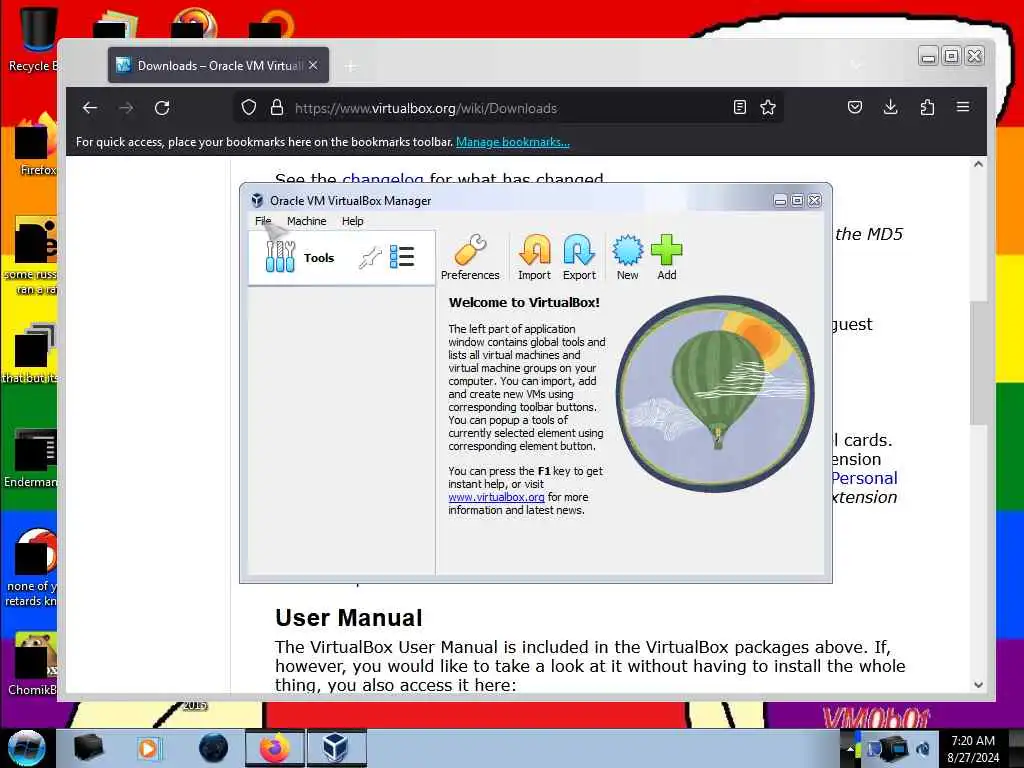
Task: Click the Firefox taskbar button
Action: 274,748
